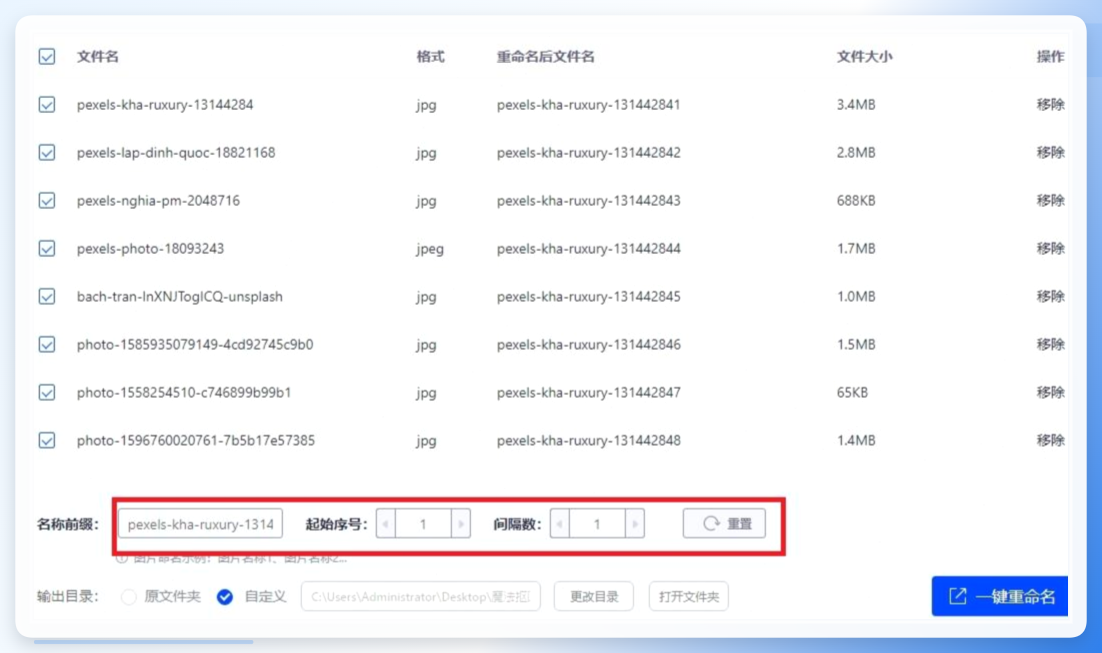This screenshot has width=1102, height=653.
Task: Remove the photo-1596760020761-7b5b17e57385 file
Action: [x=1050, y=441]
